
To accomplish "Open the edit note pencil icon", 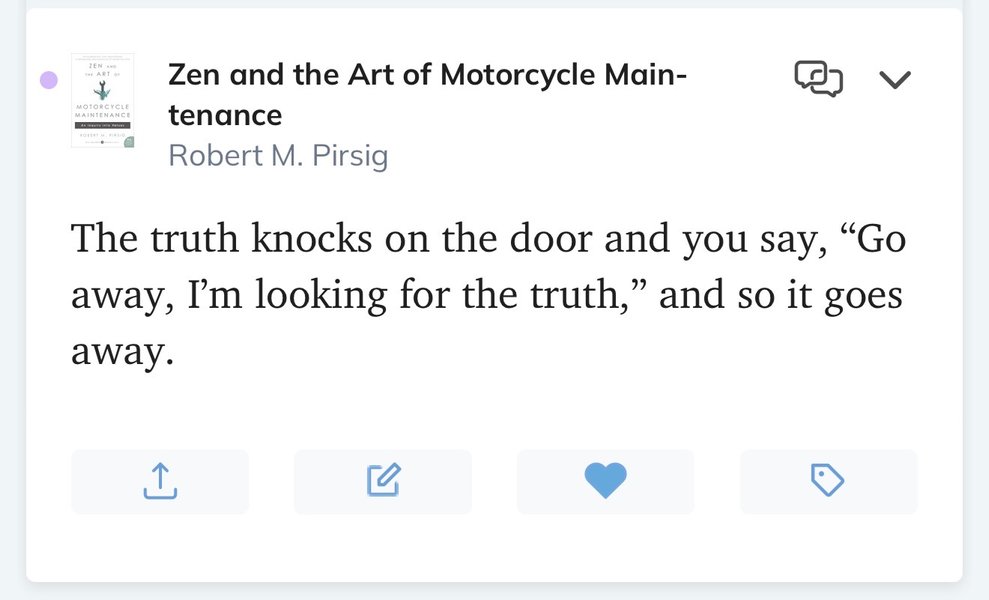I will pos(383,481).
